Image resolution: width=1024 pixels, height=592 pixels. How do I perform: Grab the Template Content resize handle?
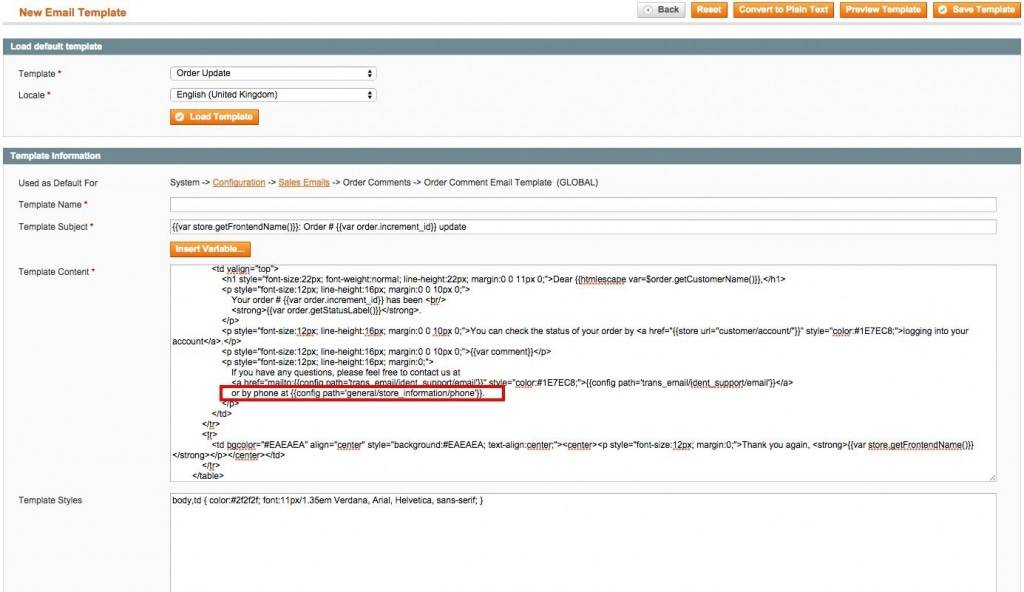992,477
